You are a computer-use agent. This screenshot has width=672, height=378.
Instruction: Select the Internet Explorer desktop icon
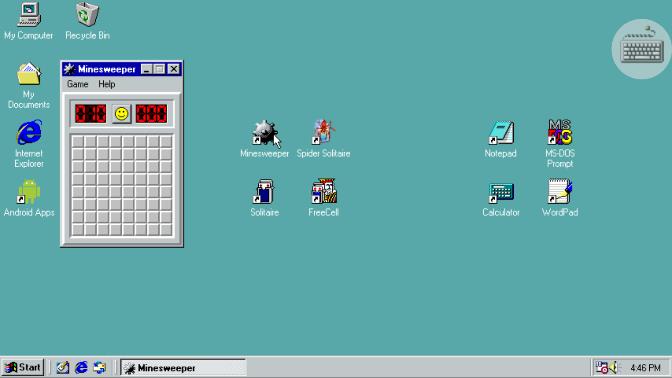[29, 132]
